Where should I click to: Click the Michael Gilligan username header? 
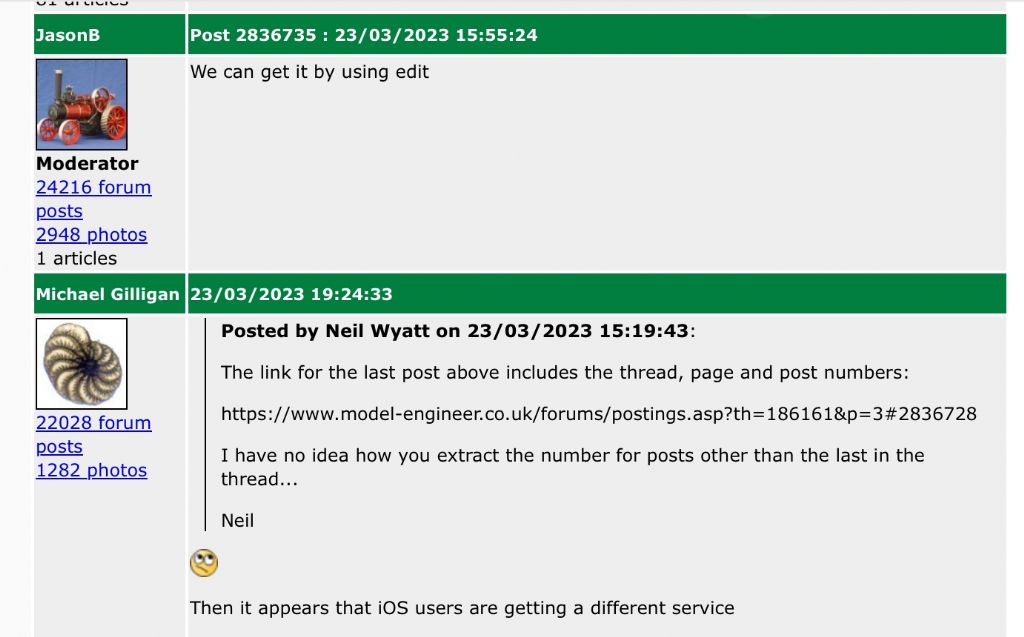point(108,294)
